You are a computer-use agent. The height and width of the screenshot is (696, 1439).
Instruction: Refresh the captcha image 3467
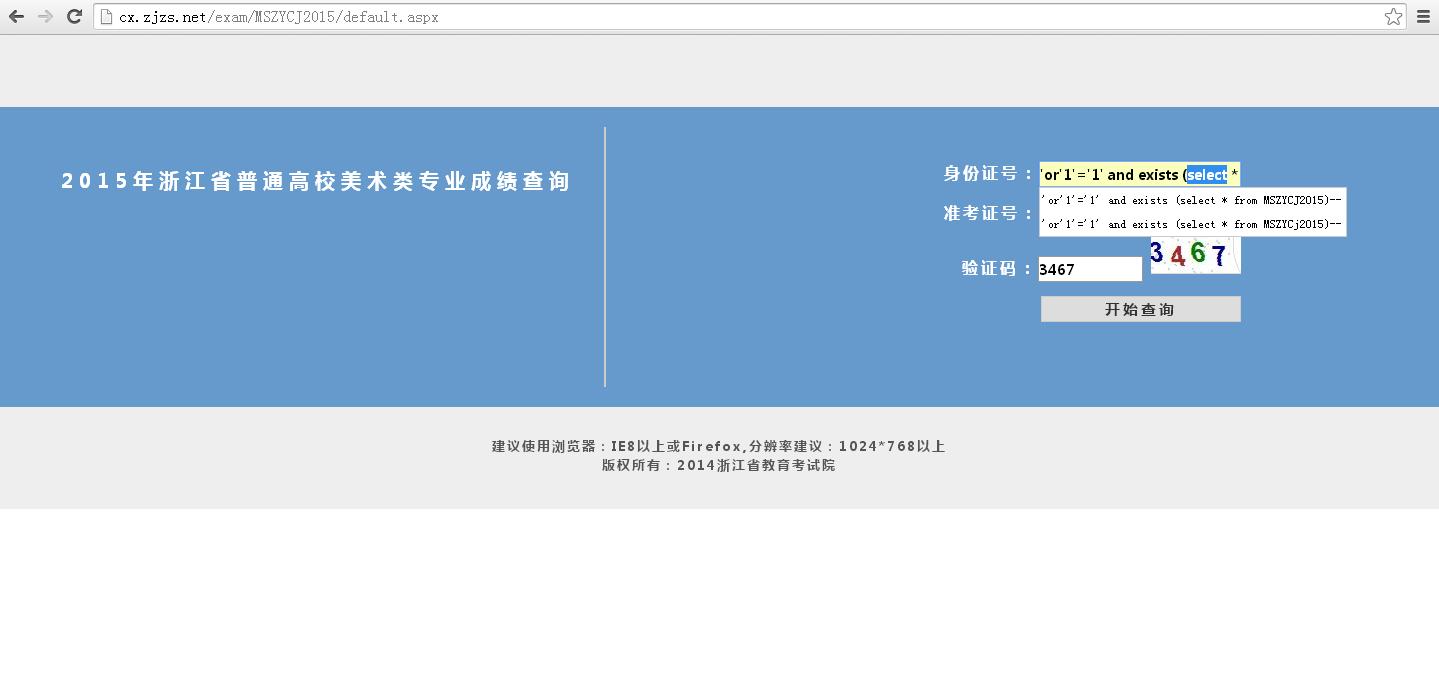pyautogui.click(x=1195, y=255)
